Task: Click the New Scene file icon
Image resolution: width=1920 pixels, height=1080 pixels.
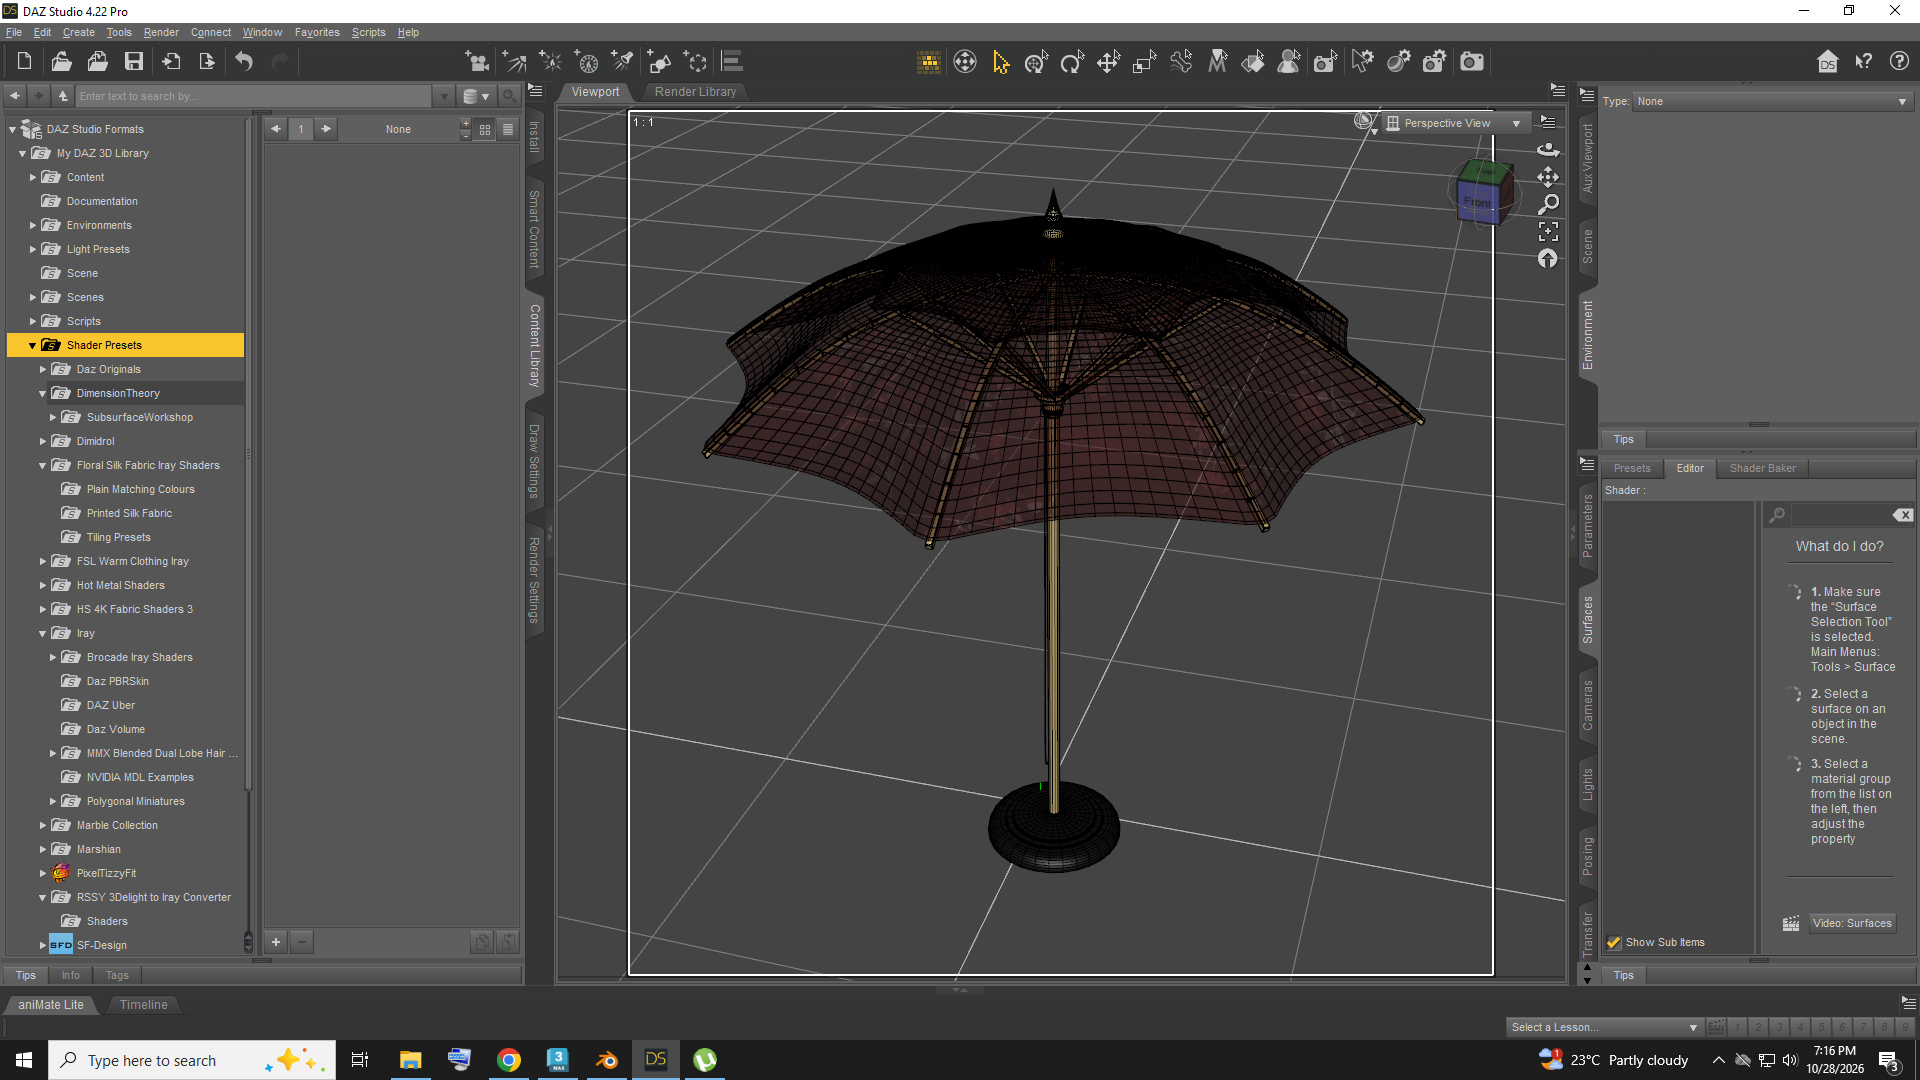Action: coord(25,62)
